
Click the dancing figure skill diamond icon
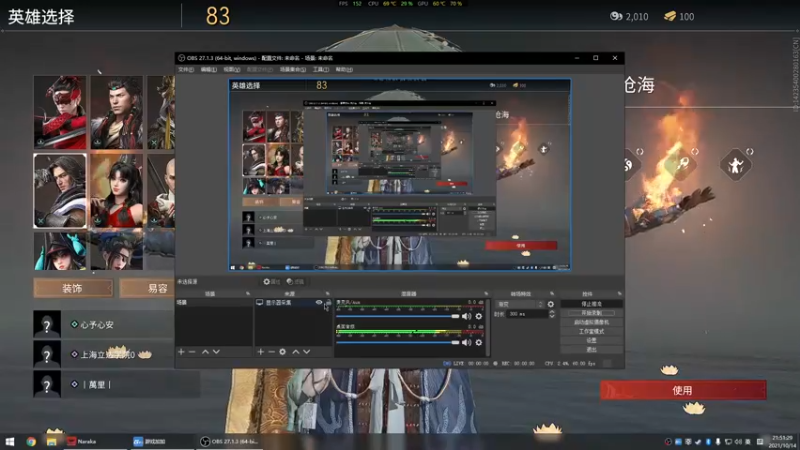coord(735,165)
